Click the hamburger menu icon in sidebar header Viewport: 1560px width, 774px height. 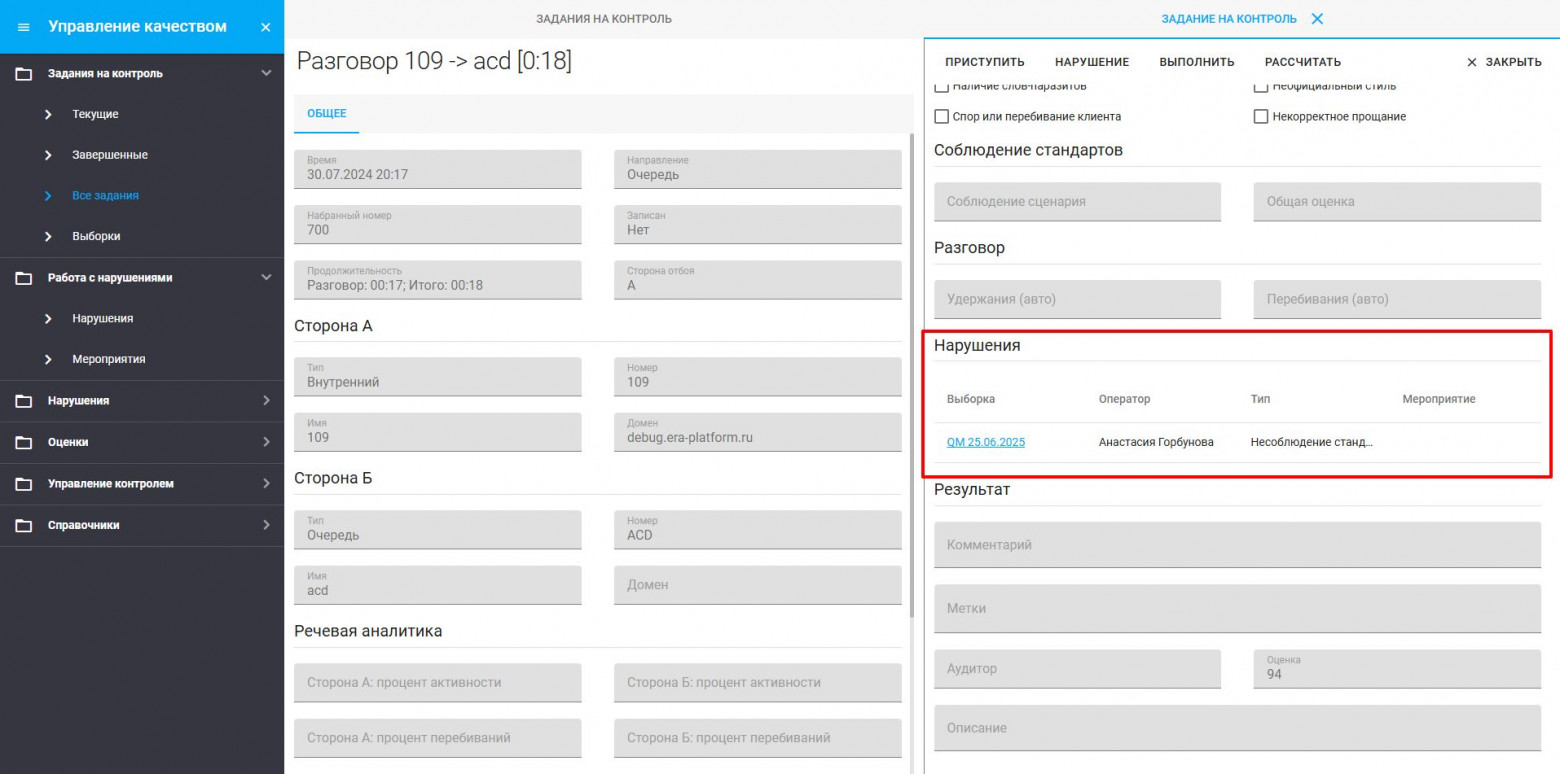click(x=24, y=27)
